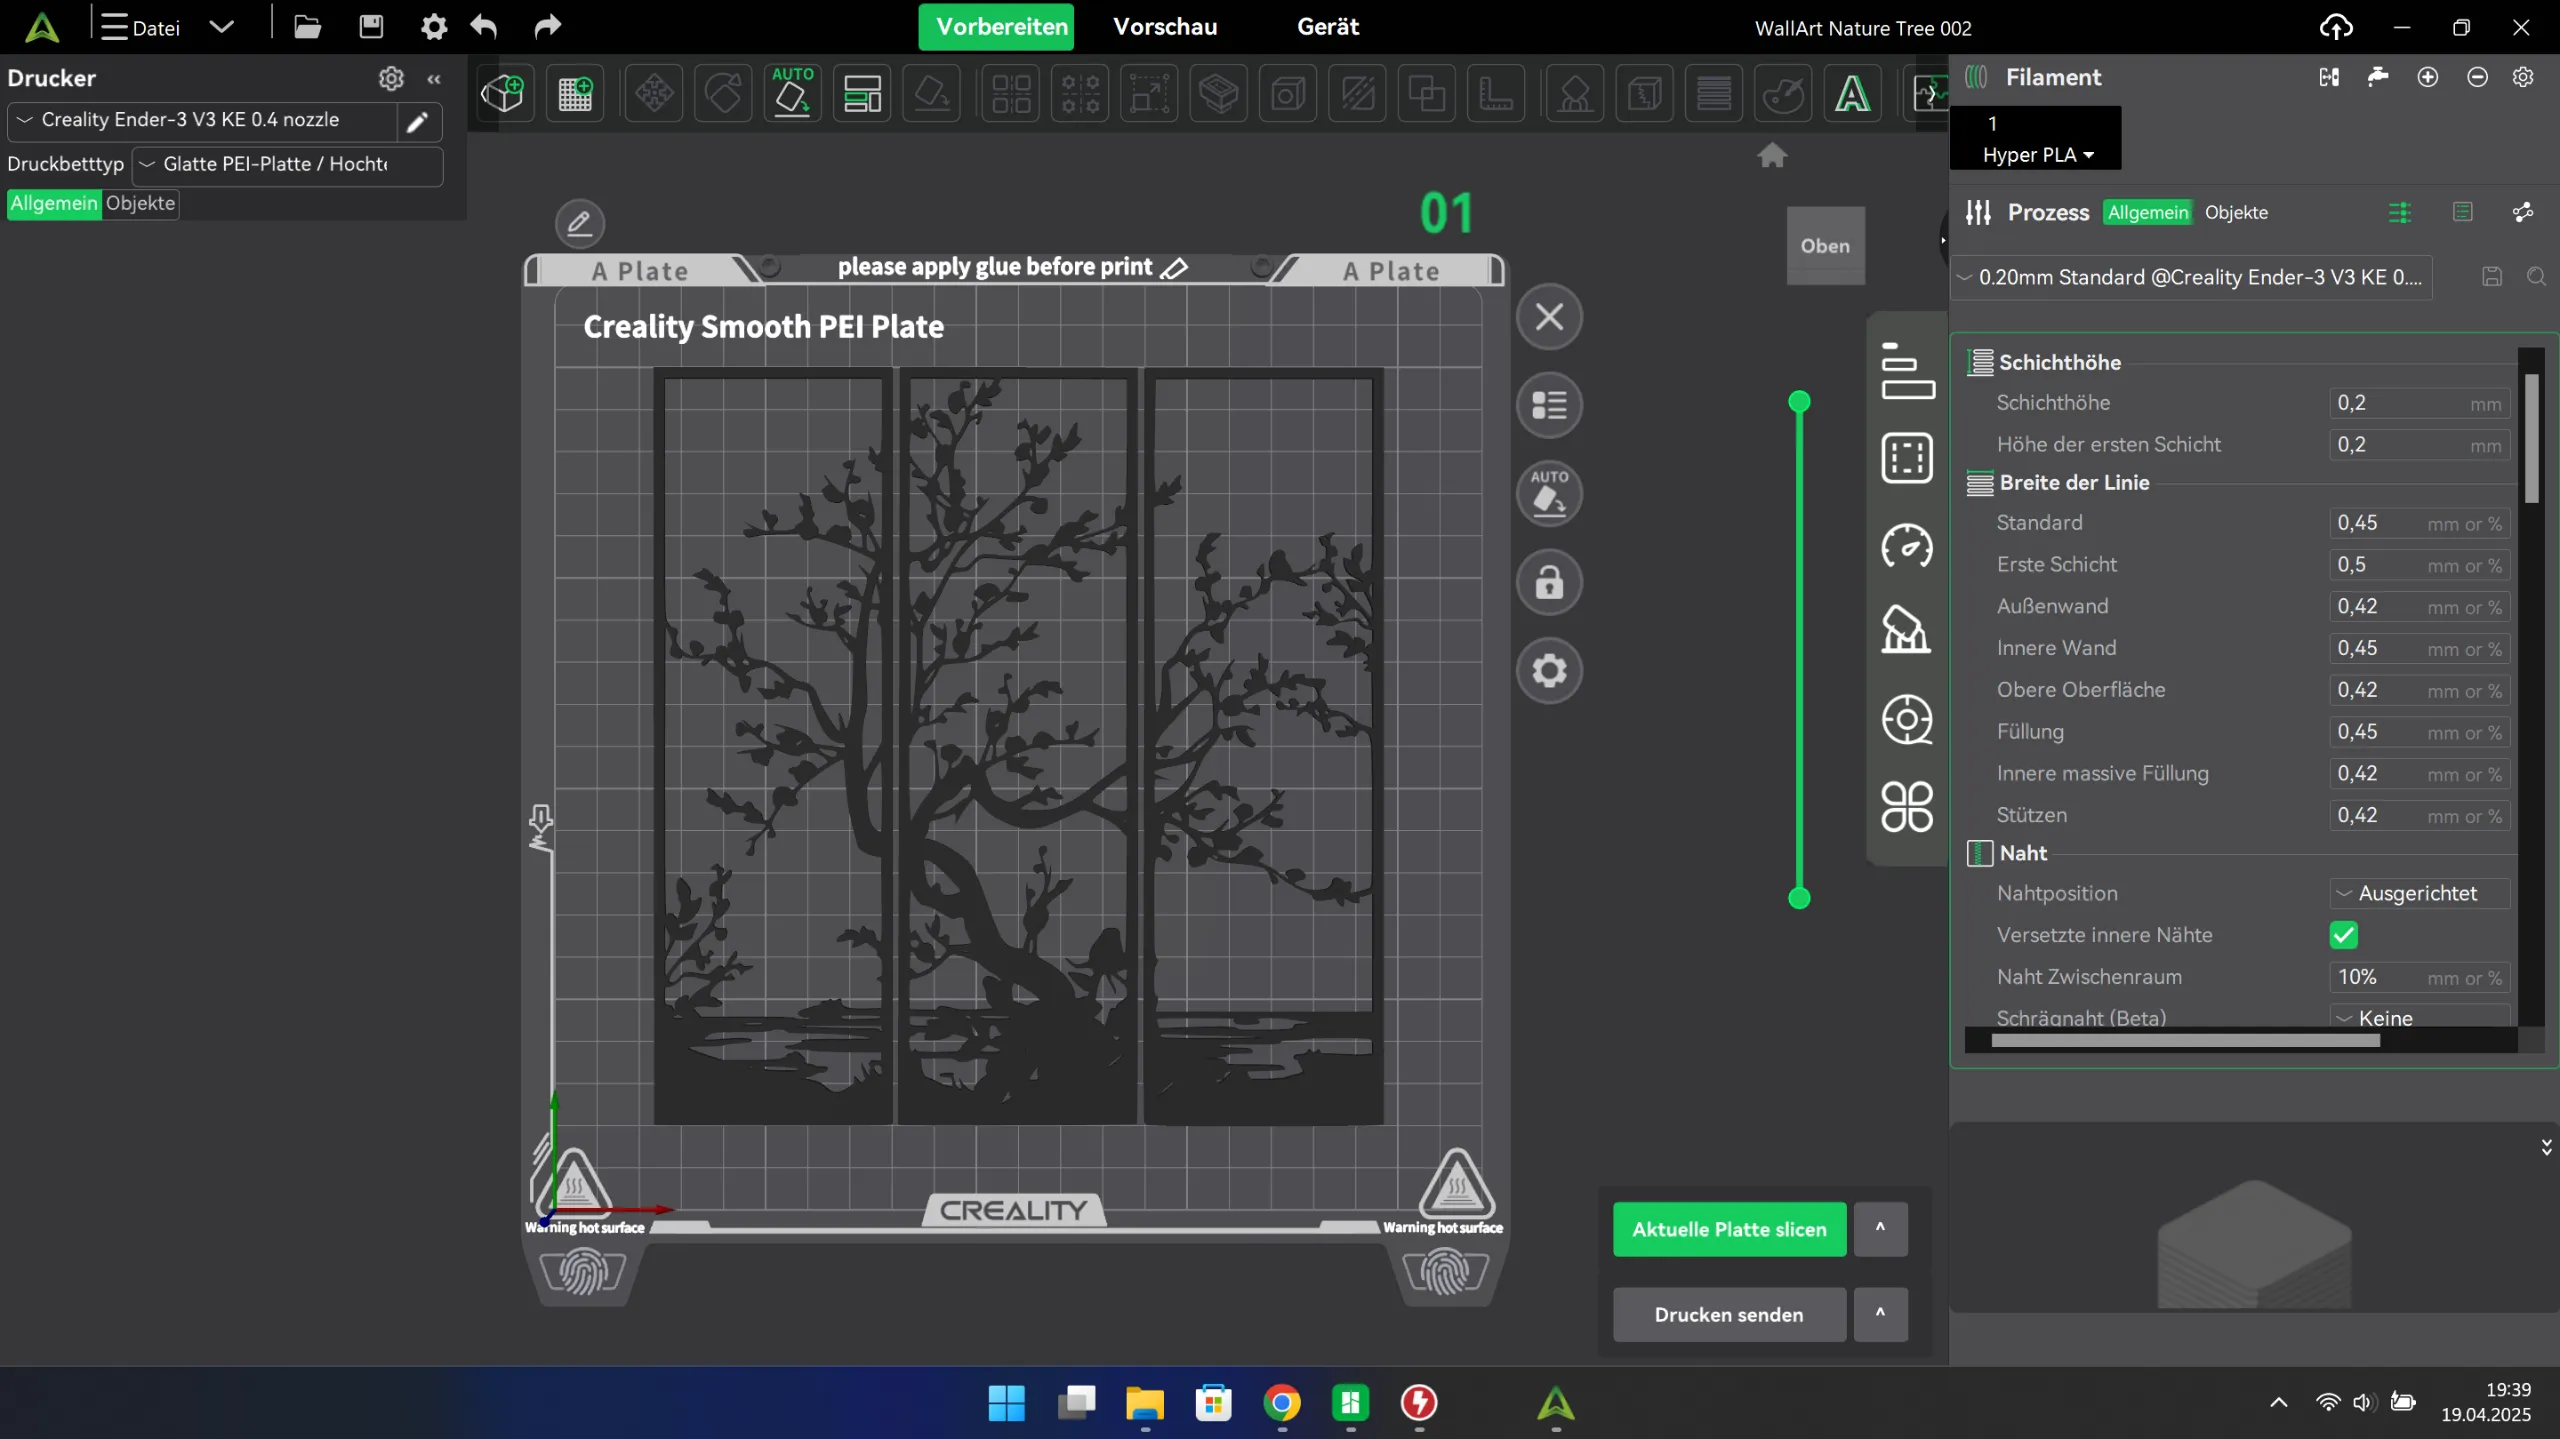2560x1439 pixels.
Task: Switch Prozess panel to Objekte mode
Action: point(2236,212)
